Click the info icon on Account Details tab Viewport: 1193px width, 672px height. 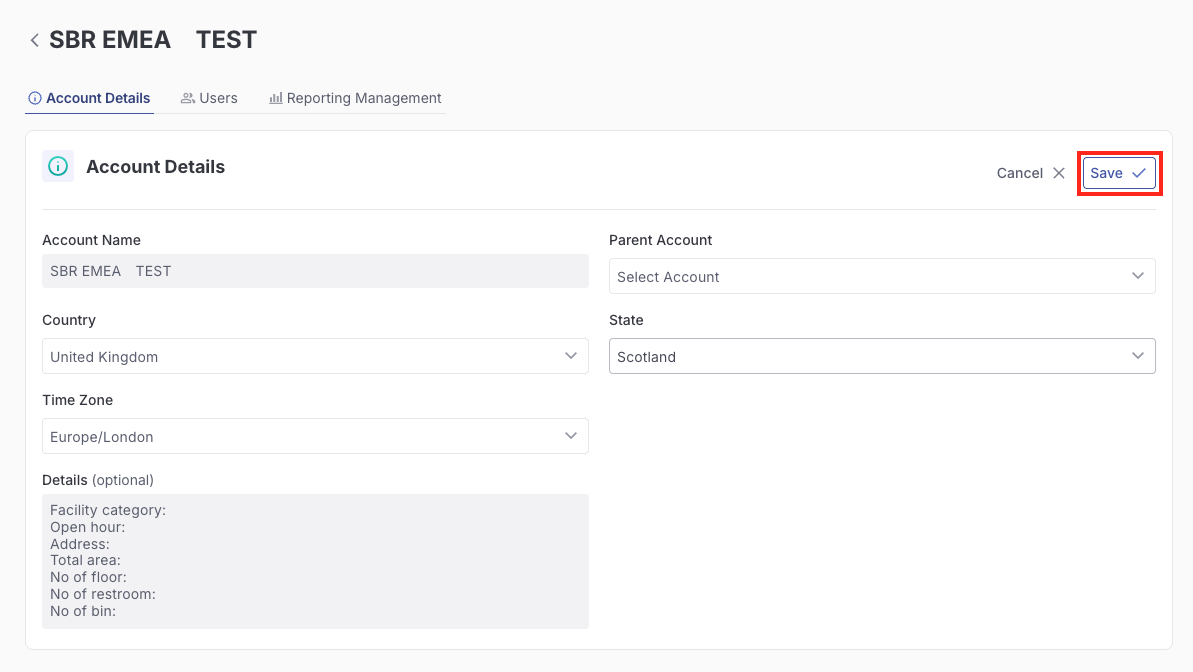click(35, 98)
